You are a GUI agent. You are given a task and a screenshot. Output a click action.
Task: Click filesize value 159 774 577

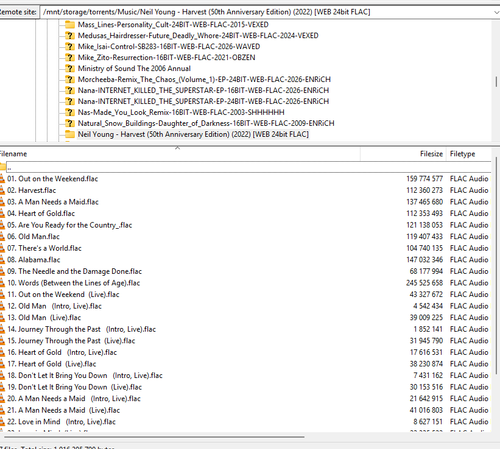pyautogui.click(x=424, y=179)
